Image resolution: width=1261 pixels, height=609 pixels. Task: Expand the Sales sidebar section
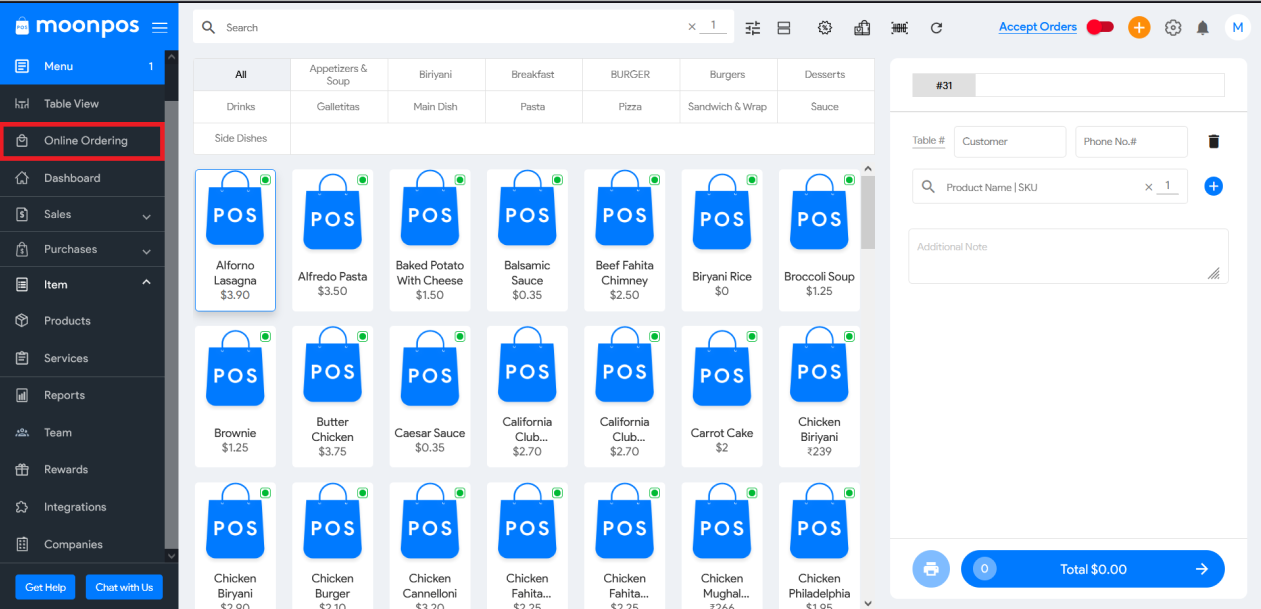146,215
